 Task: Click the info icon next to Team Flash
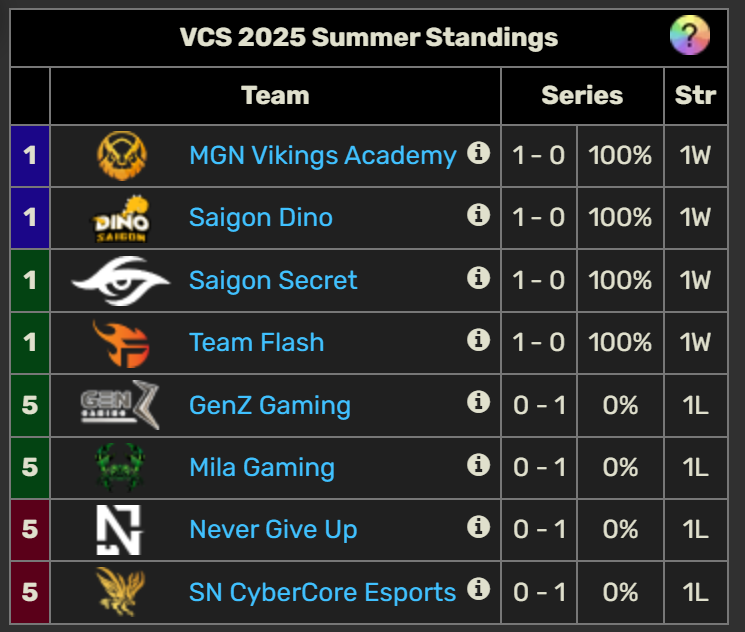[478, 340]
